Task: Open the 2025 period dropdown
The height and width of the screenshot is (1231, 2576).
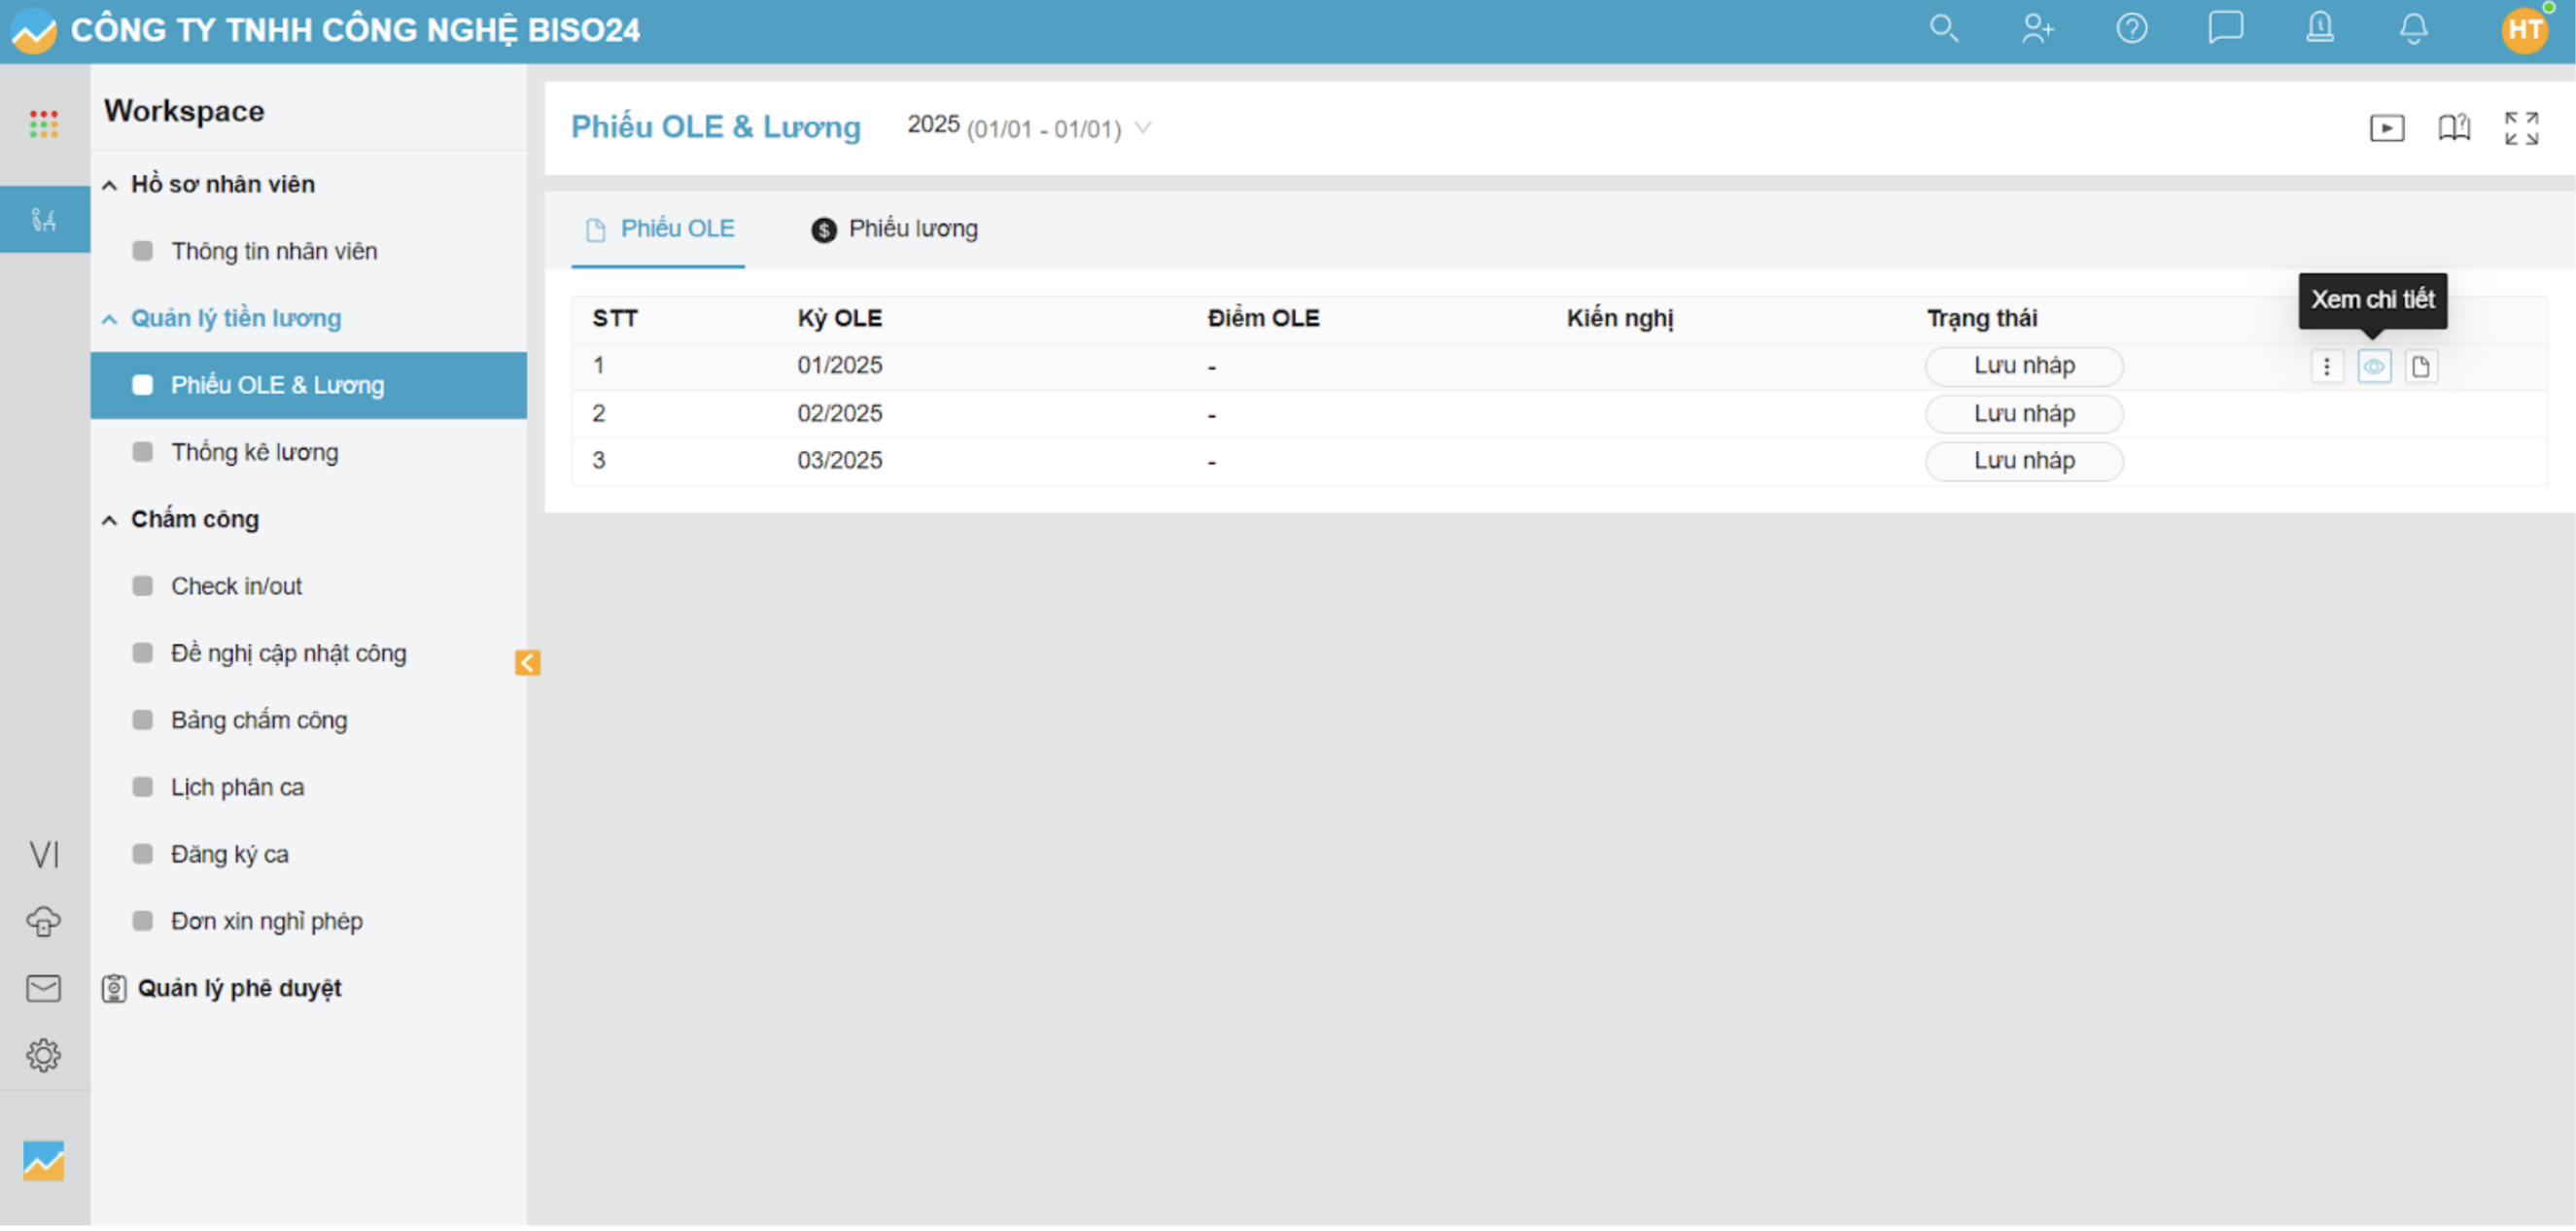Action: (x=1028, y=128)
